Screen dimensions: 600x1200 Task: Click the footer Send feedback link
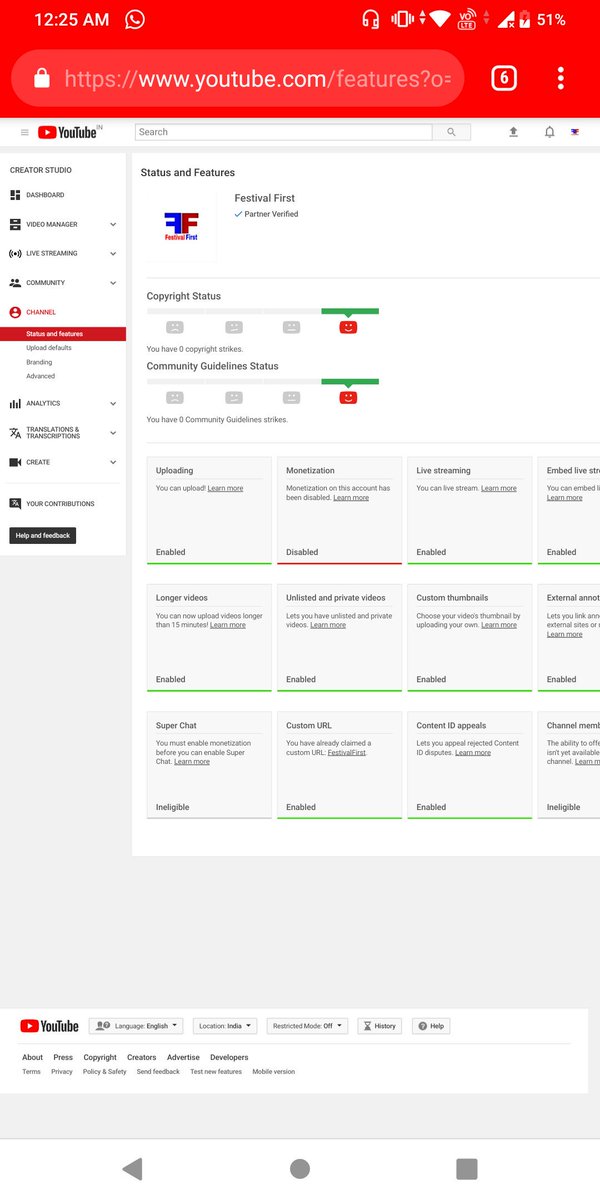tap(158, 1071)
